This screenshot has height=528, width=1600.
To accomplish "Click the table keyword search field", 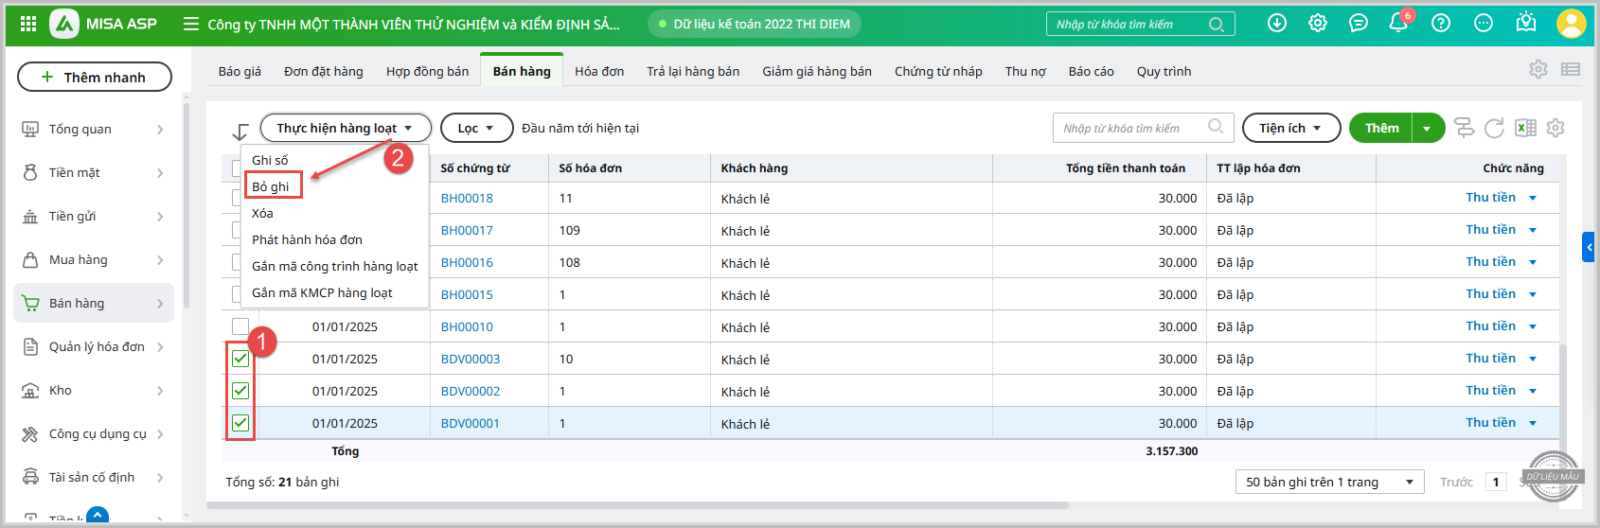I will [x=1132, y=128].
